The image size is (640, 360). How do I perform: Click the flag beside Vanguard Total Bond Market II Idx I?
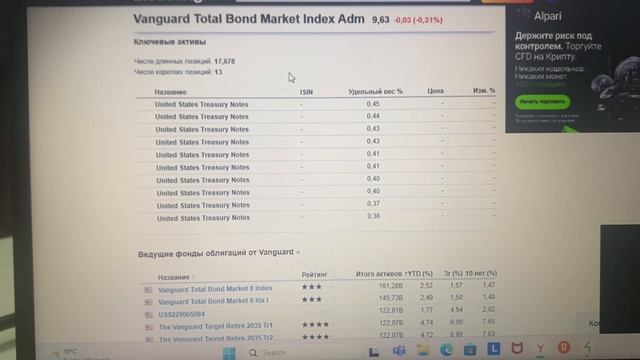149,302
